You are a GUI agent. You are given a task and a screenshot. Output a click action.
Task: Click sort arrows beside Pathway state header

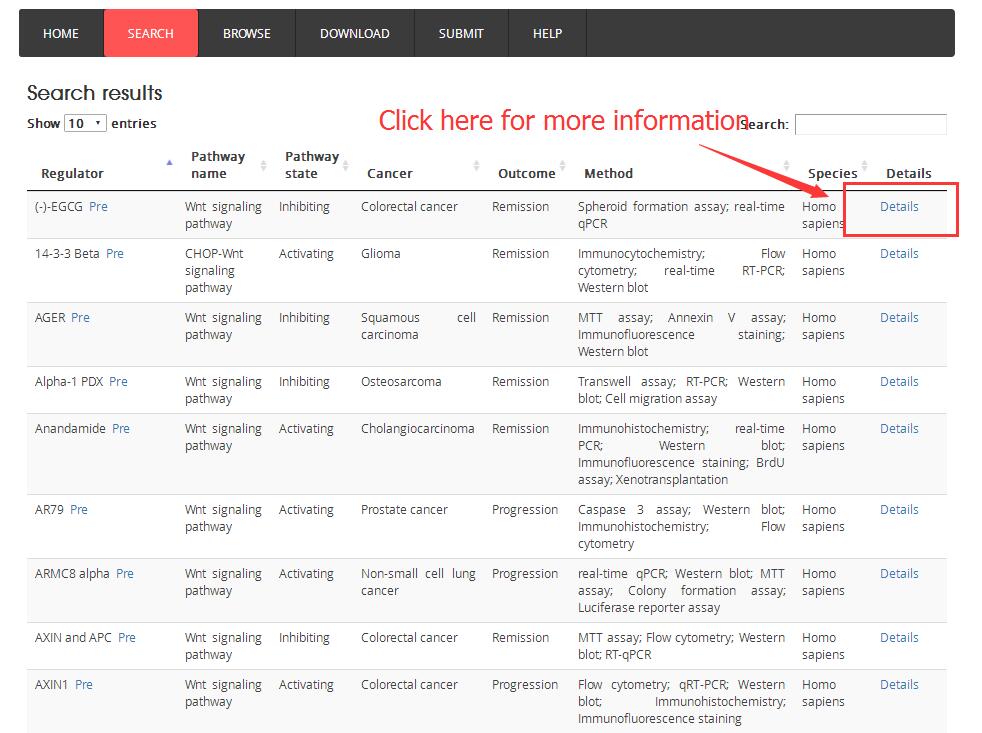coord(347,165)
